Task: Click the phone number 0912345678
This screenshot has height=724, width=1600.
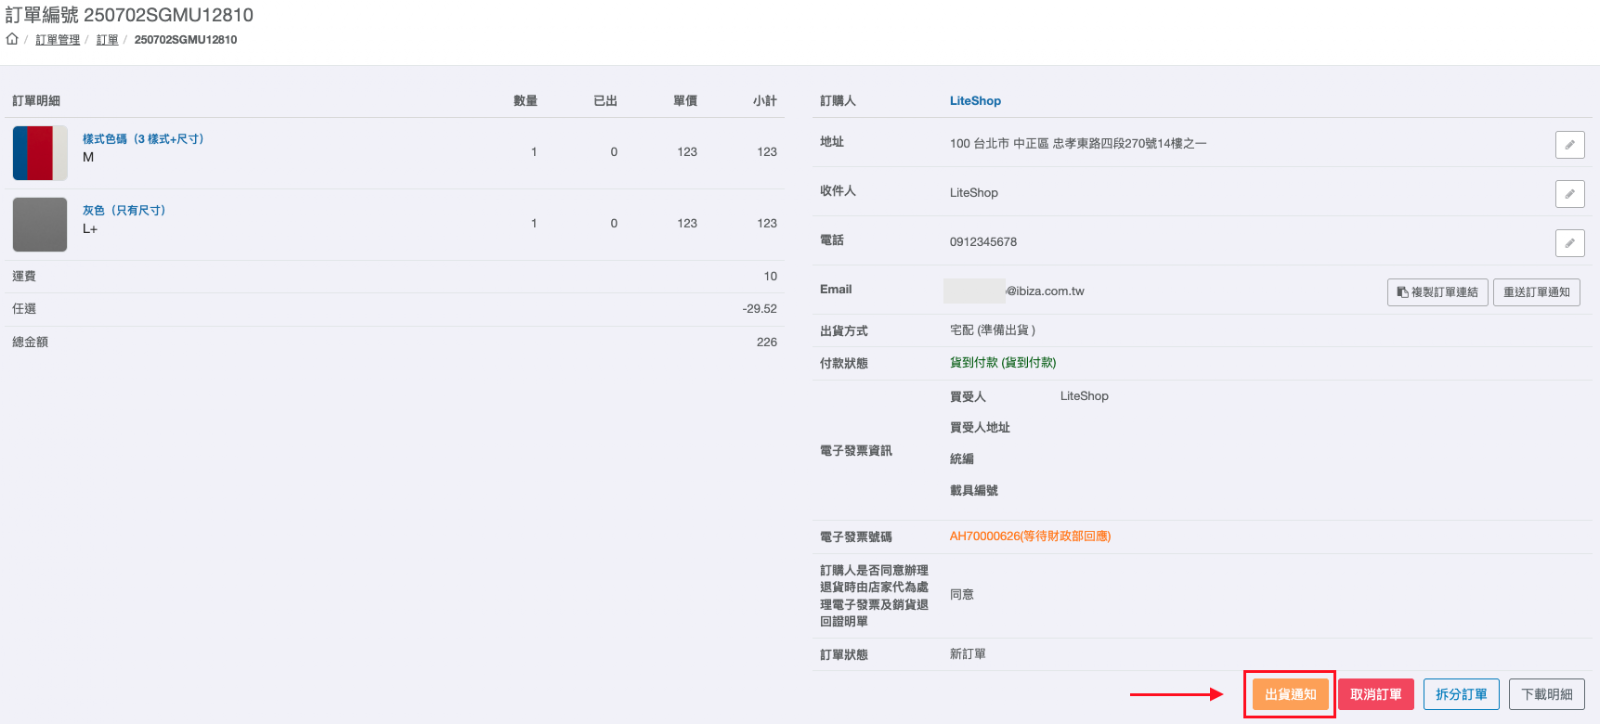Action: (x=983, y=242)
